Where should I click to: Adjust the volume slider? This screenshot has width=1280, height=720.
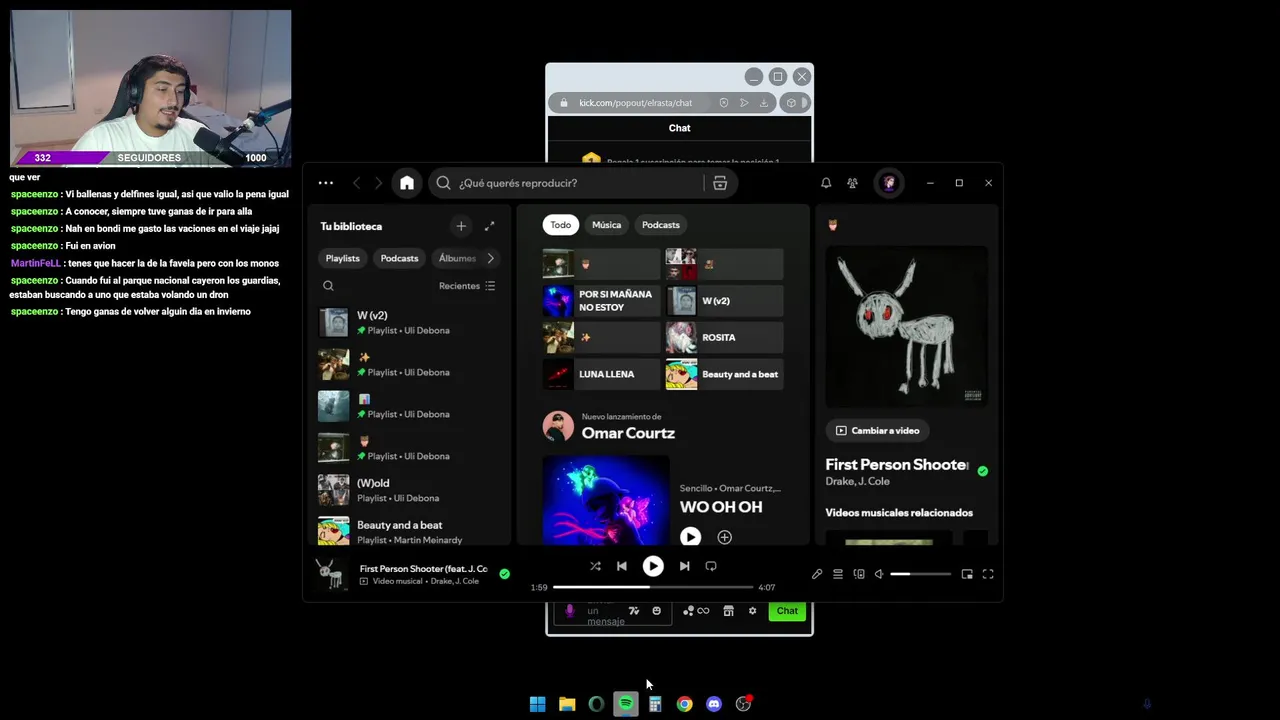click(x=920, y=574)
